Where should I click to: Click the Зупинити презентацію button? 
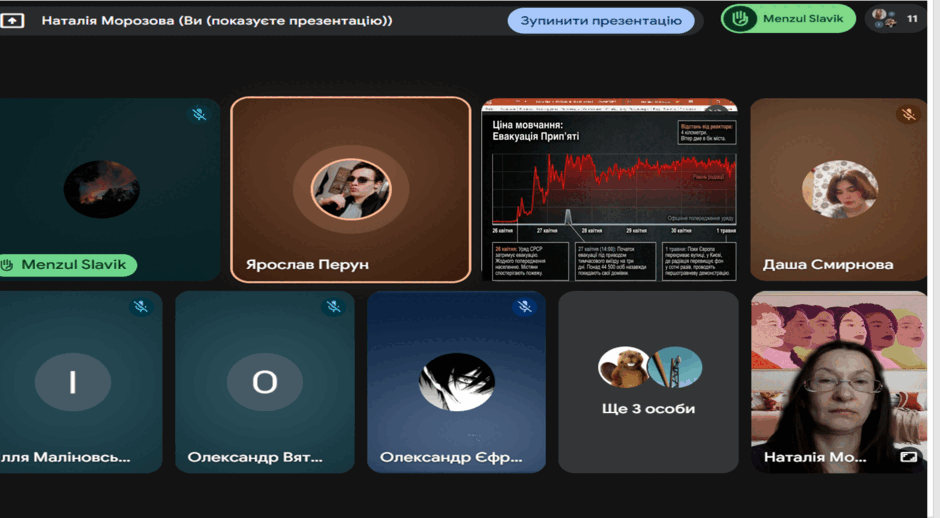[x=601, y=20]
